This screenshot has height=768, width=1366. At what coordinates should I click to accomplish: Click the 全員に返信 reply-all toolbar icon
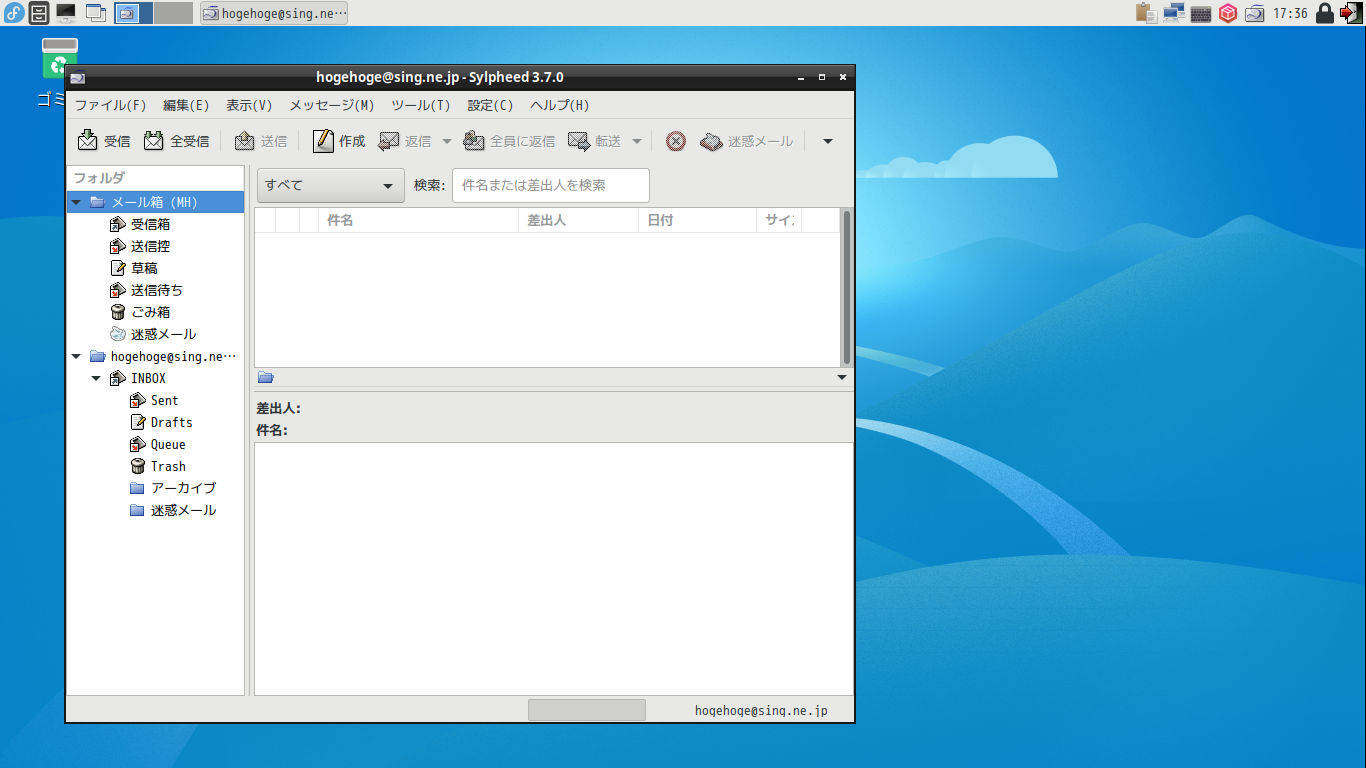click(x=474, y=141)
